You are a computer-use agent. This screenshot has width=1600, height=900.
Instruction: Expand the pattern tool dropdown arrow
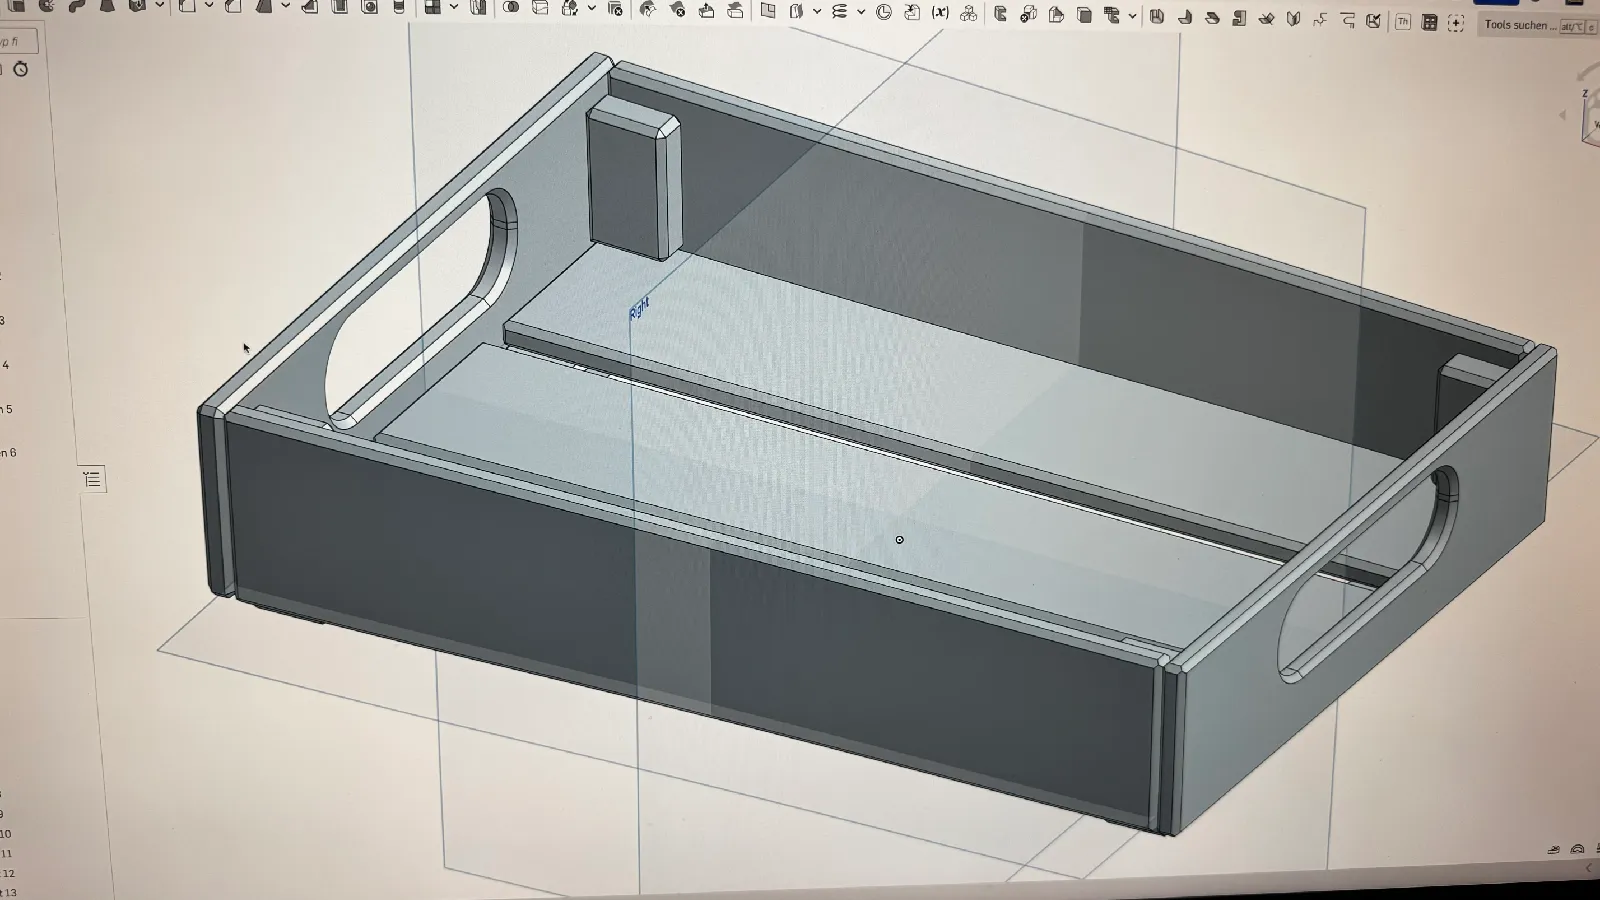pos(454,6)
